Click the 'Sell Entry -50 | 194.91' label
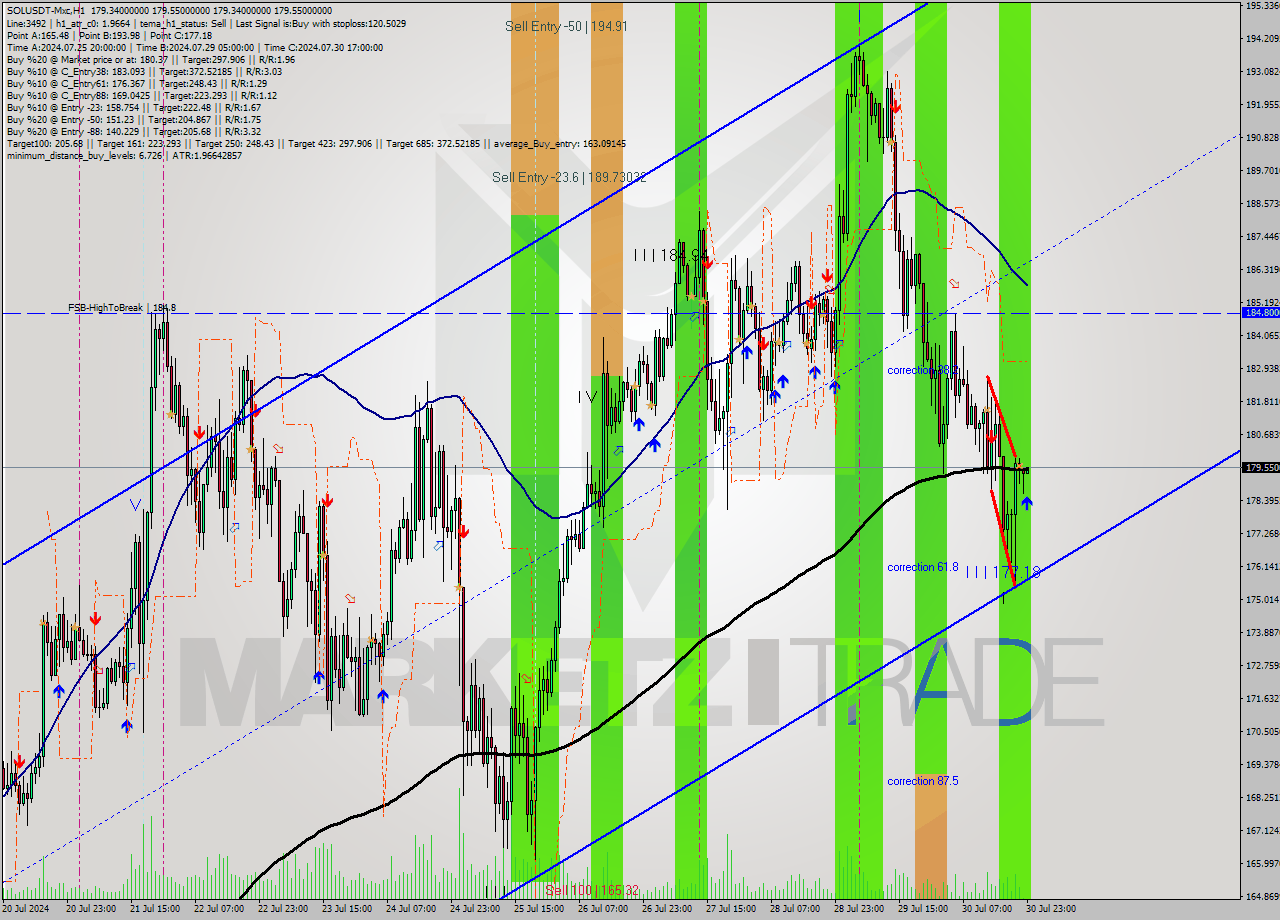Viewport: 1280px width, 920px height. tap(566, 26)
